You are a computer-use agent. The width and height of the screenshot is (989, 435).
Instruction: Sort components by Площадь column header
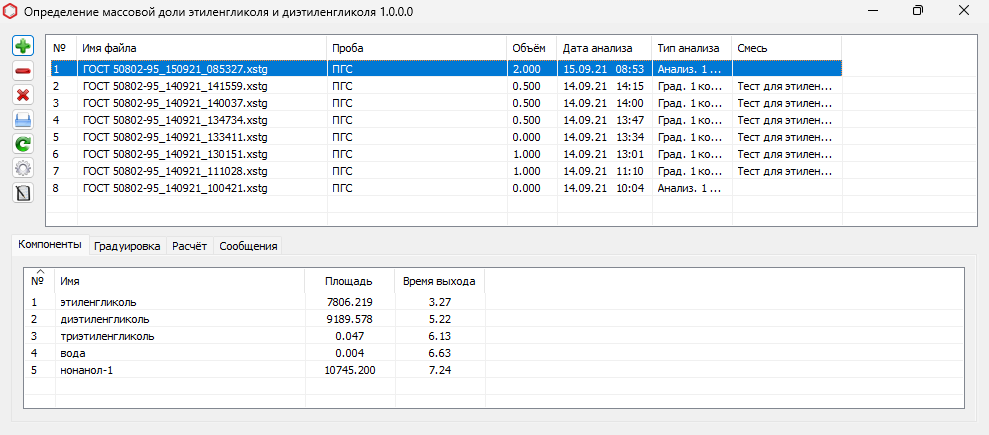tap(349, 281)
